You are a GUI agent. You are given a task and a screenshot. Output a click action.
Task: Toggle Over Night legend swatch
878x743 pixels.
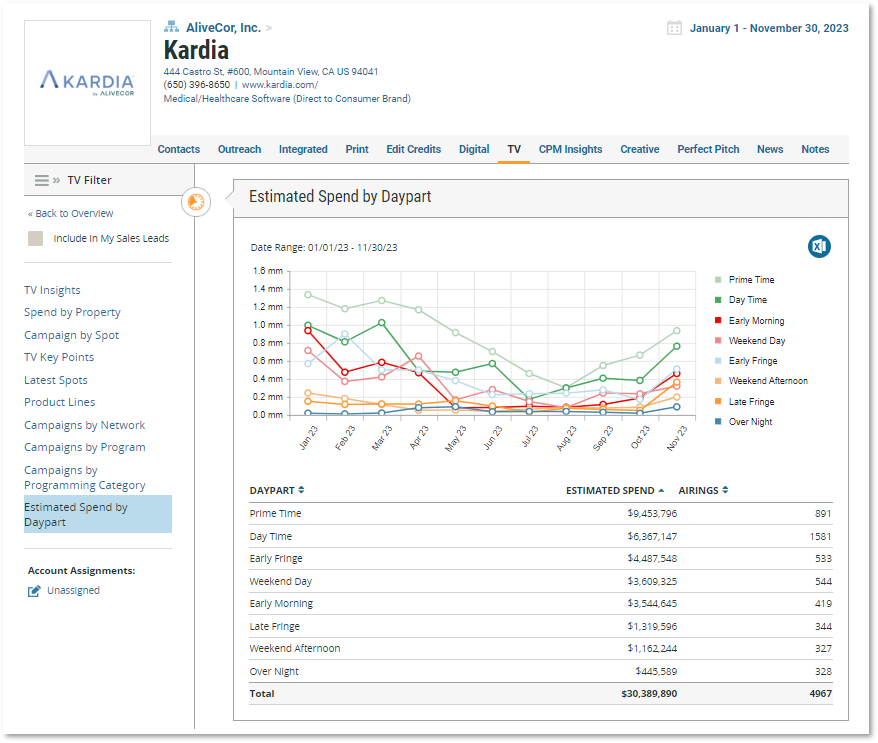point(718,422)
